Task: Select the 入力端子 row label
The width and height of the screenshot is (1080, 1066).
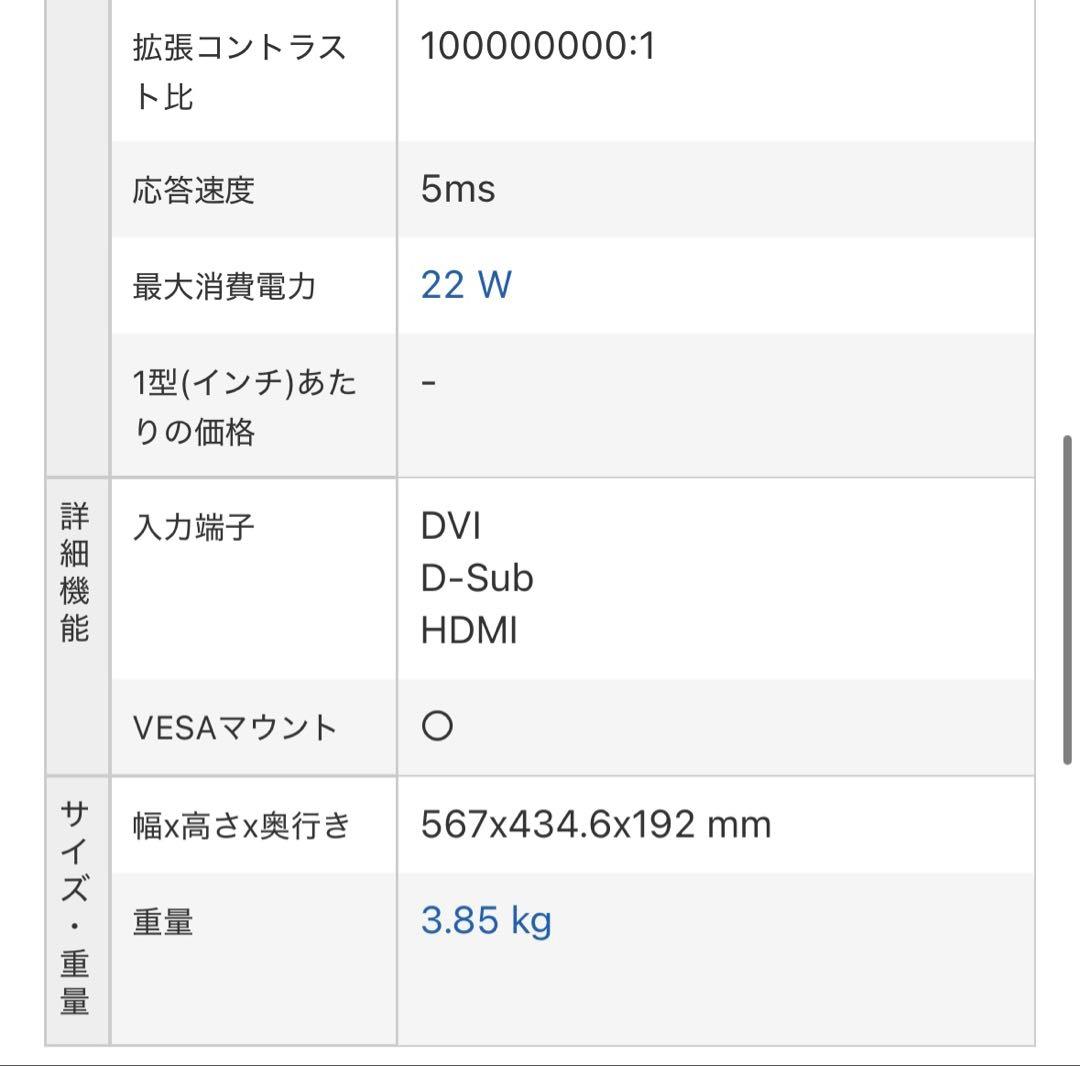Action: (x=194, y=527)
